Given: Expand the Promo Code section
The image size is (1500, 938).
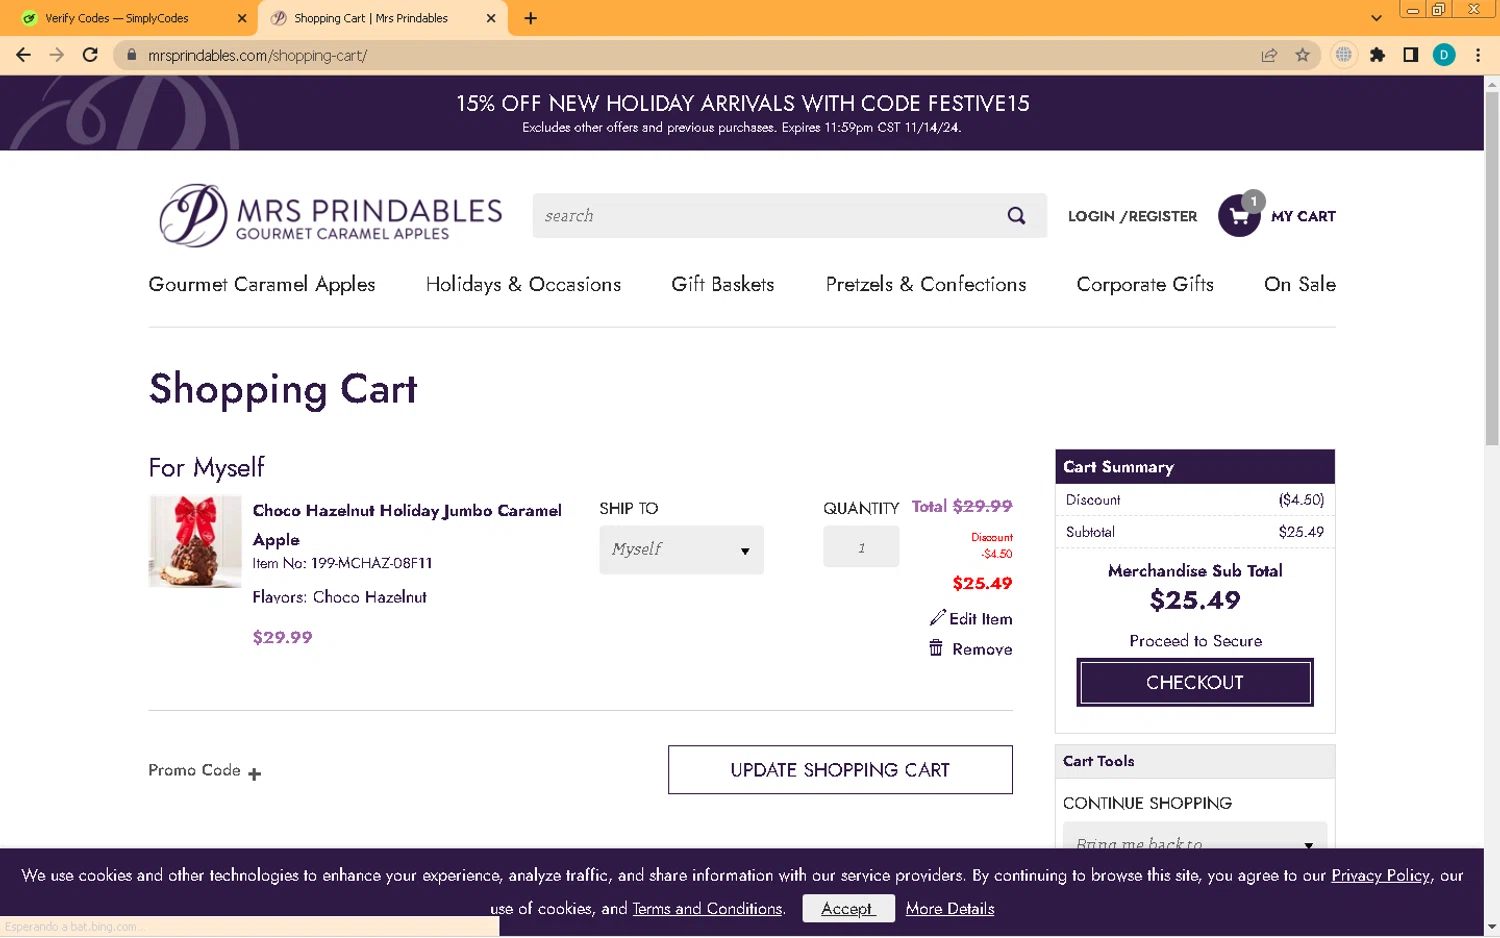Looking at the screenshot, I should click(254, 773).
